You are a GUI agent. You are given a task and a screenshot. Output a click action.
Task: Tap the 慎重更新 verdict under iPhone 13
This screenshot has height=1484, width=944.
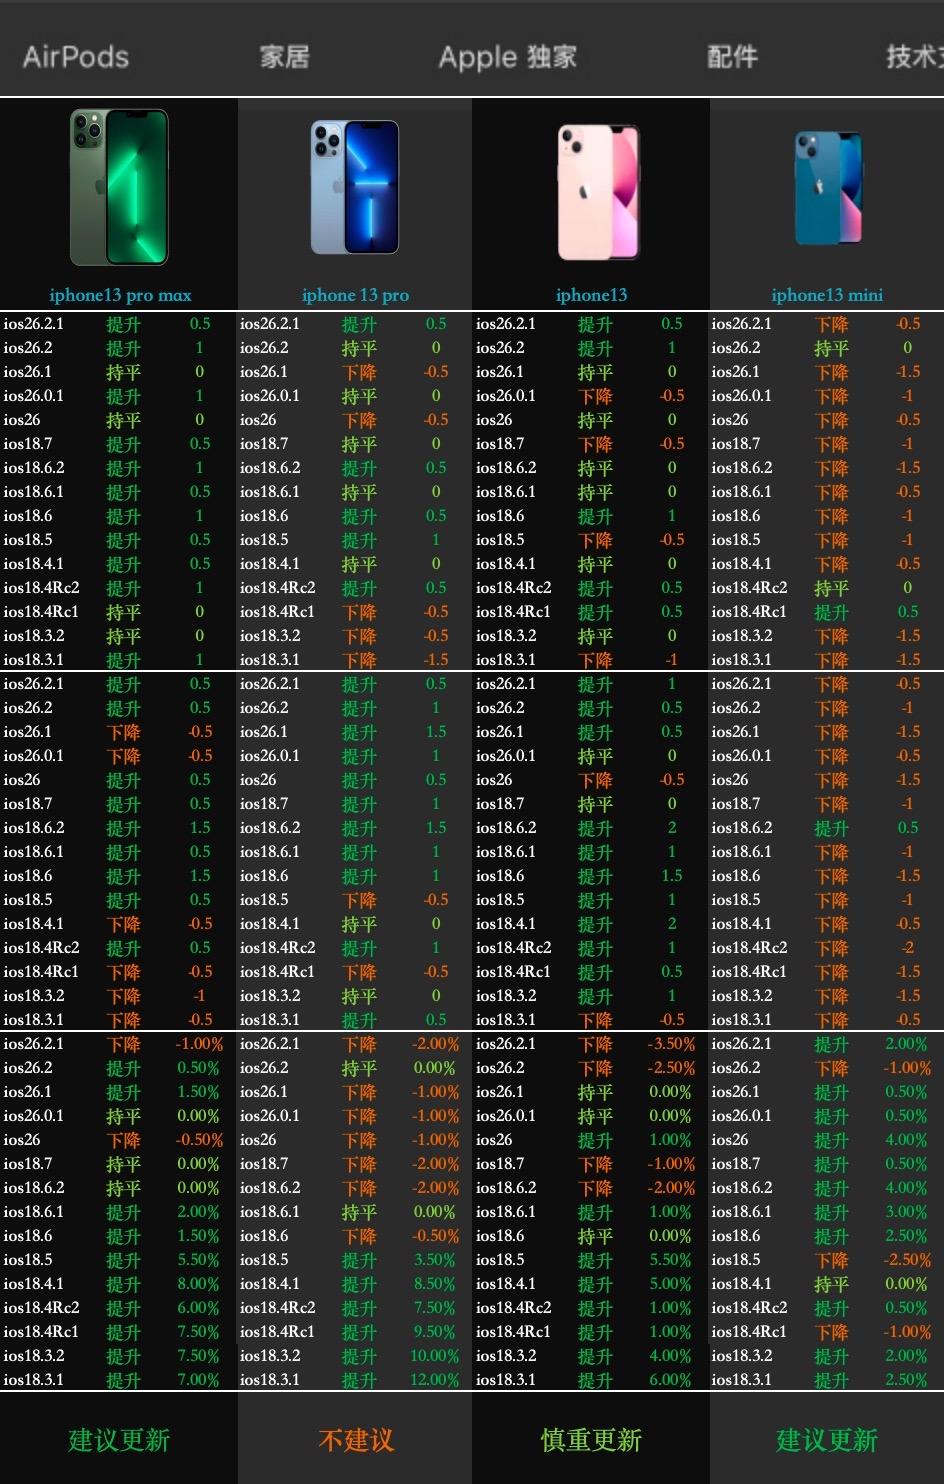[x=591, y=1440]
